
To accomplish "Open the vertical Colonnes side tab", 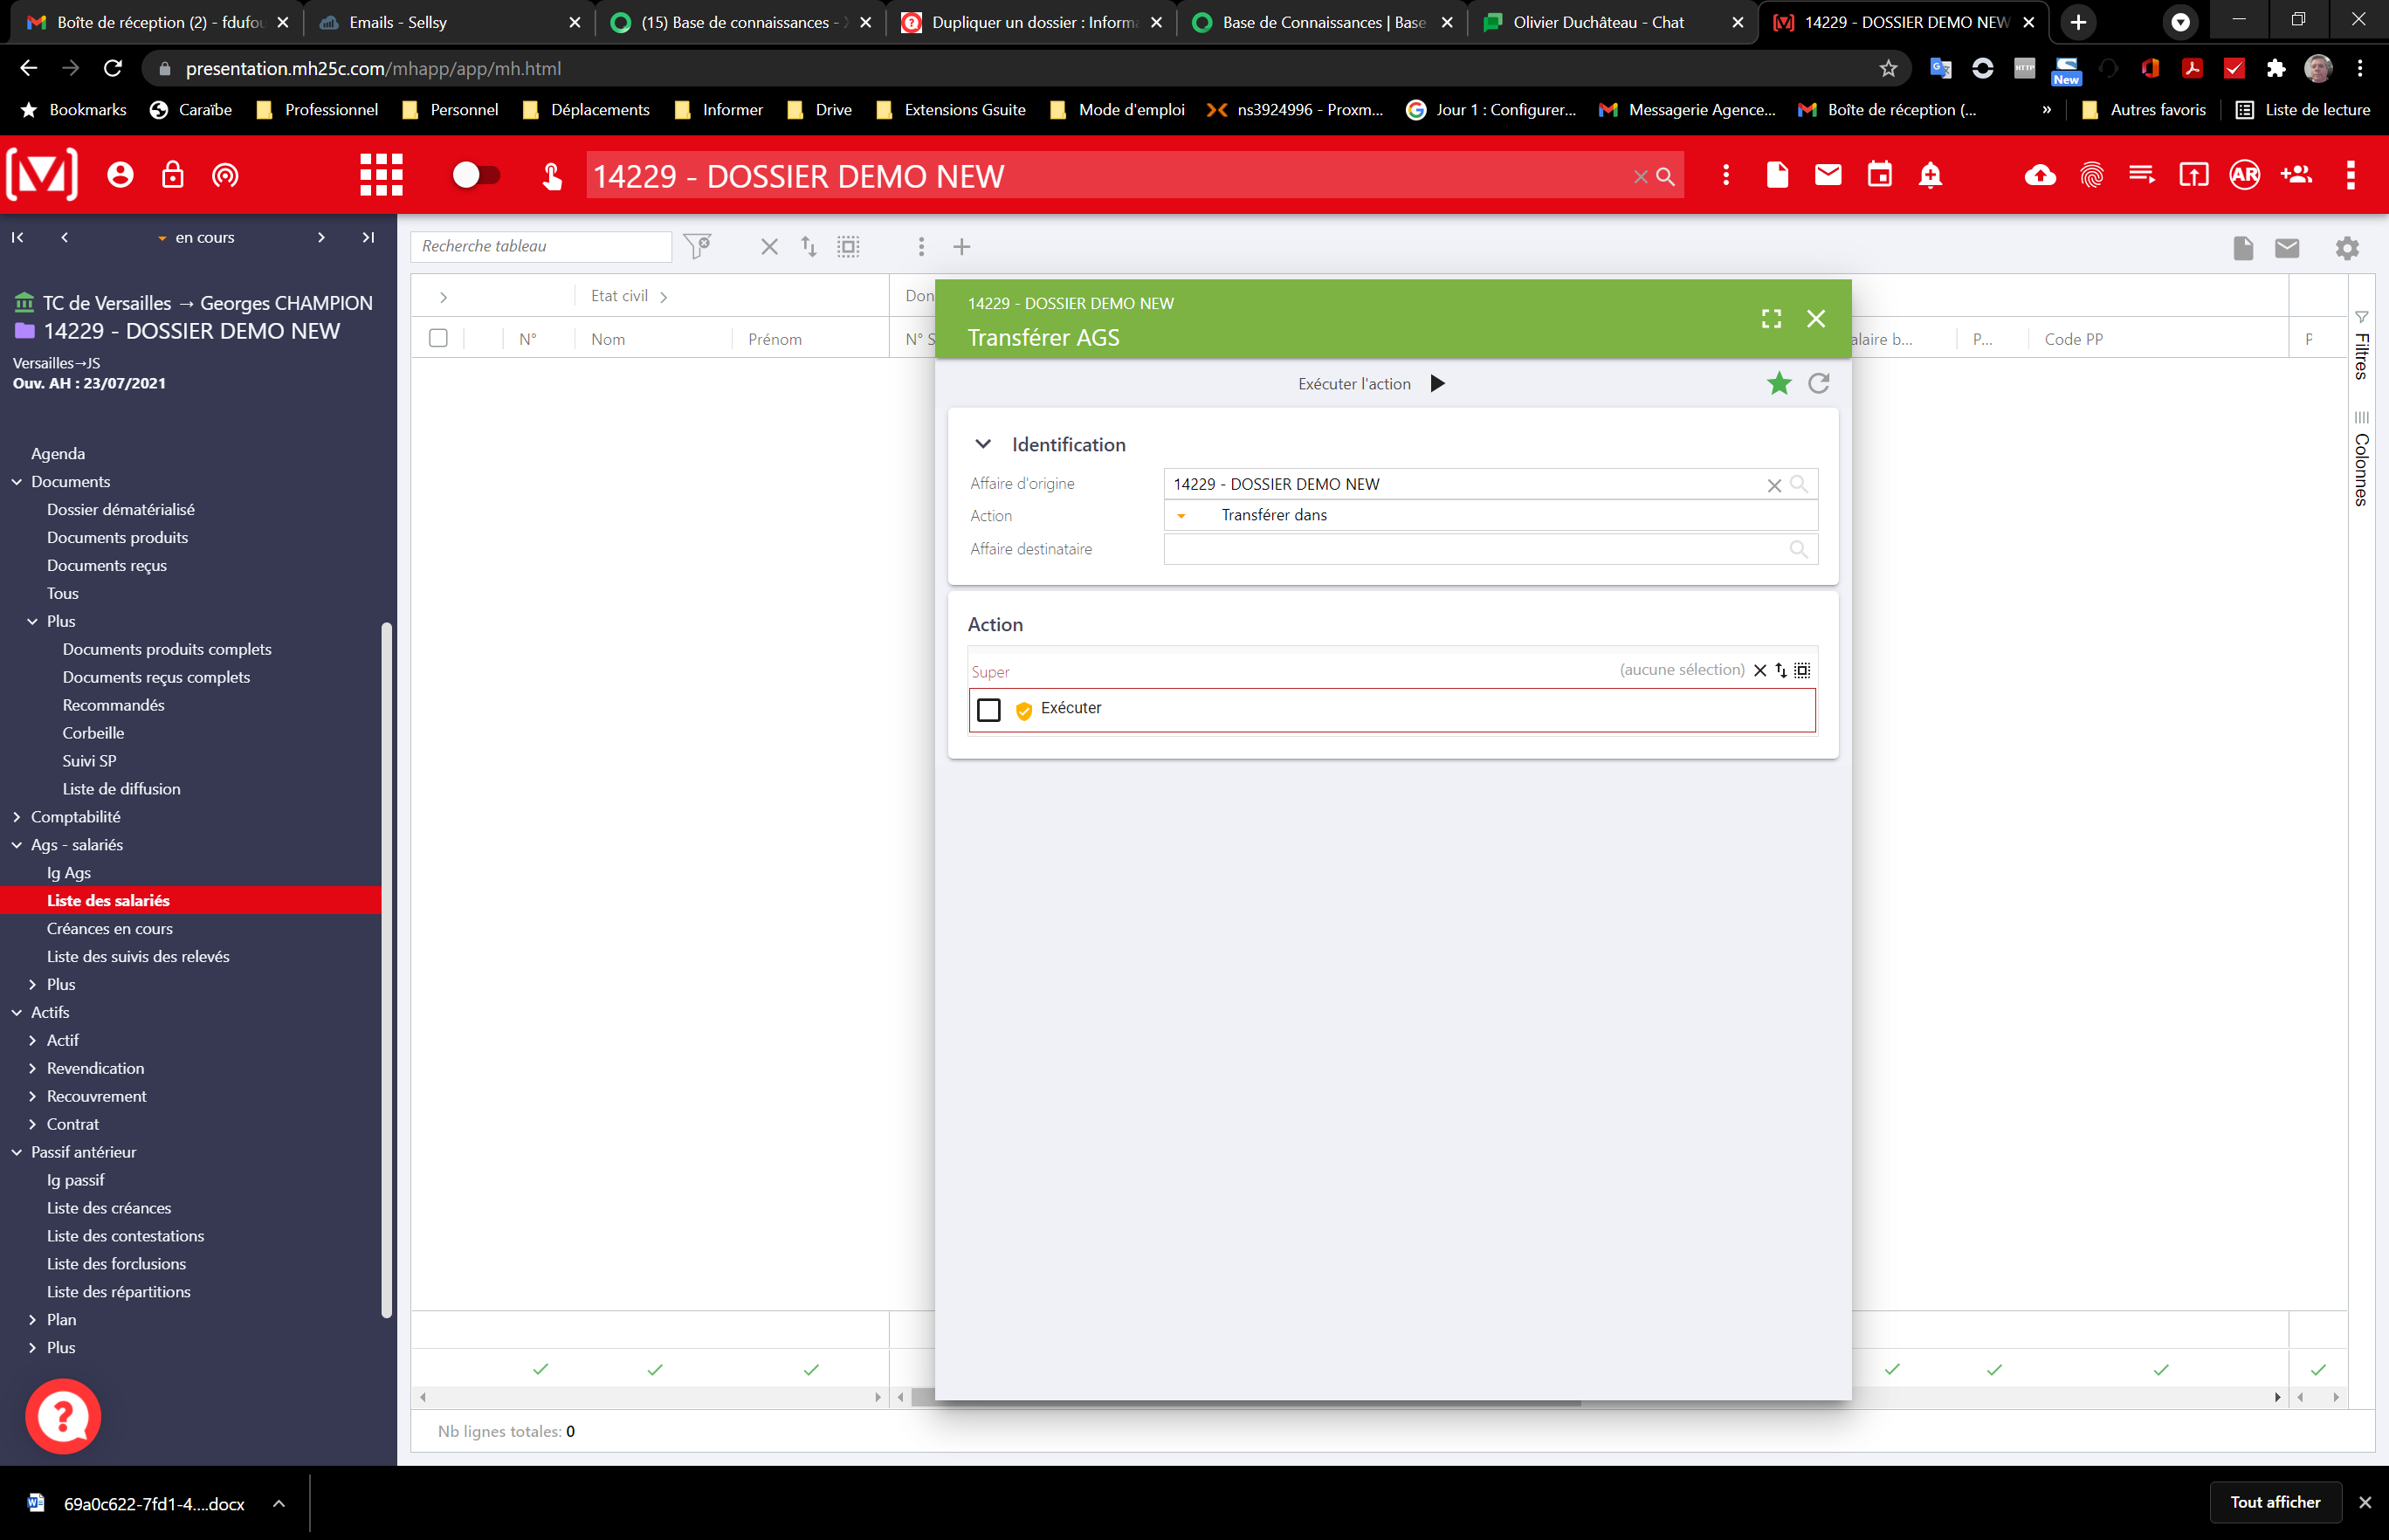I will click(x=2361, y=458).
